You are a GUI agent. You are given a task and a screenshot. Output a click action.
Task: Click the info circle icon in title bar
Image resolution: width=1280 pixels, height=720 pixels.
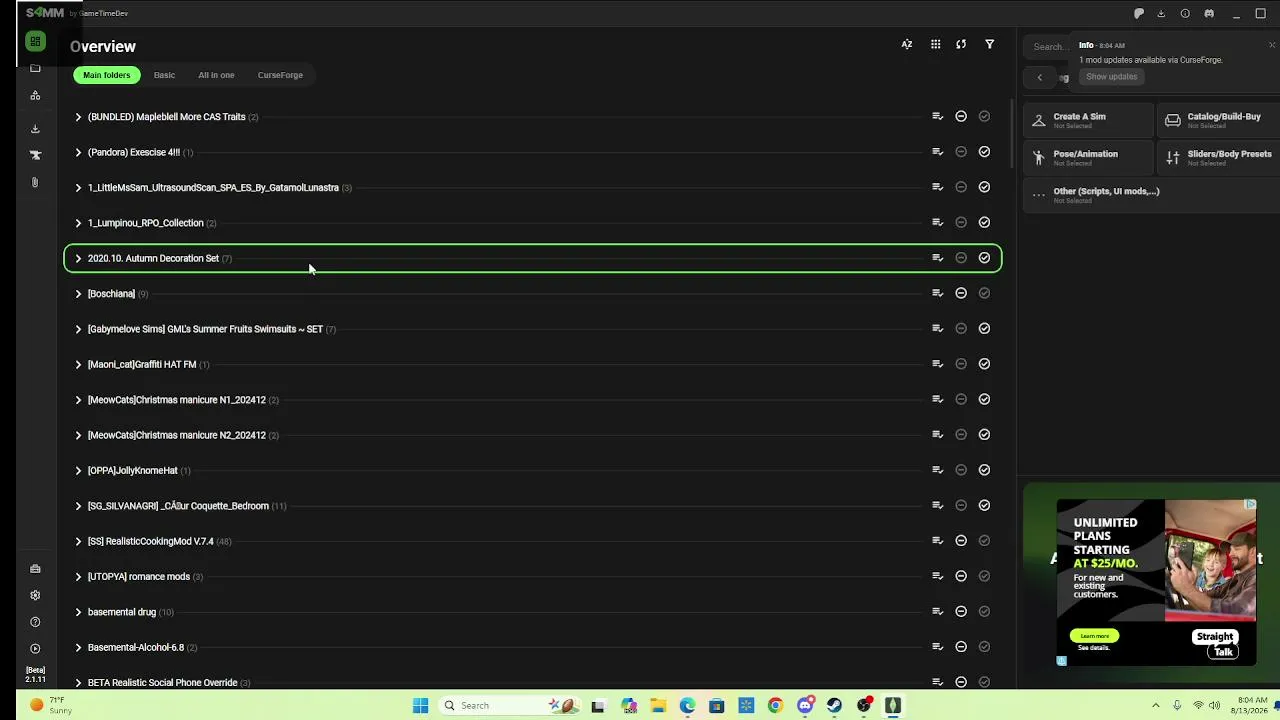[1185, 14]
